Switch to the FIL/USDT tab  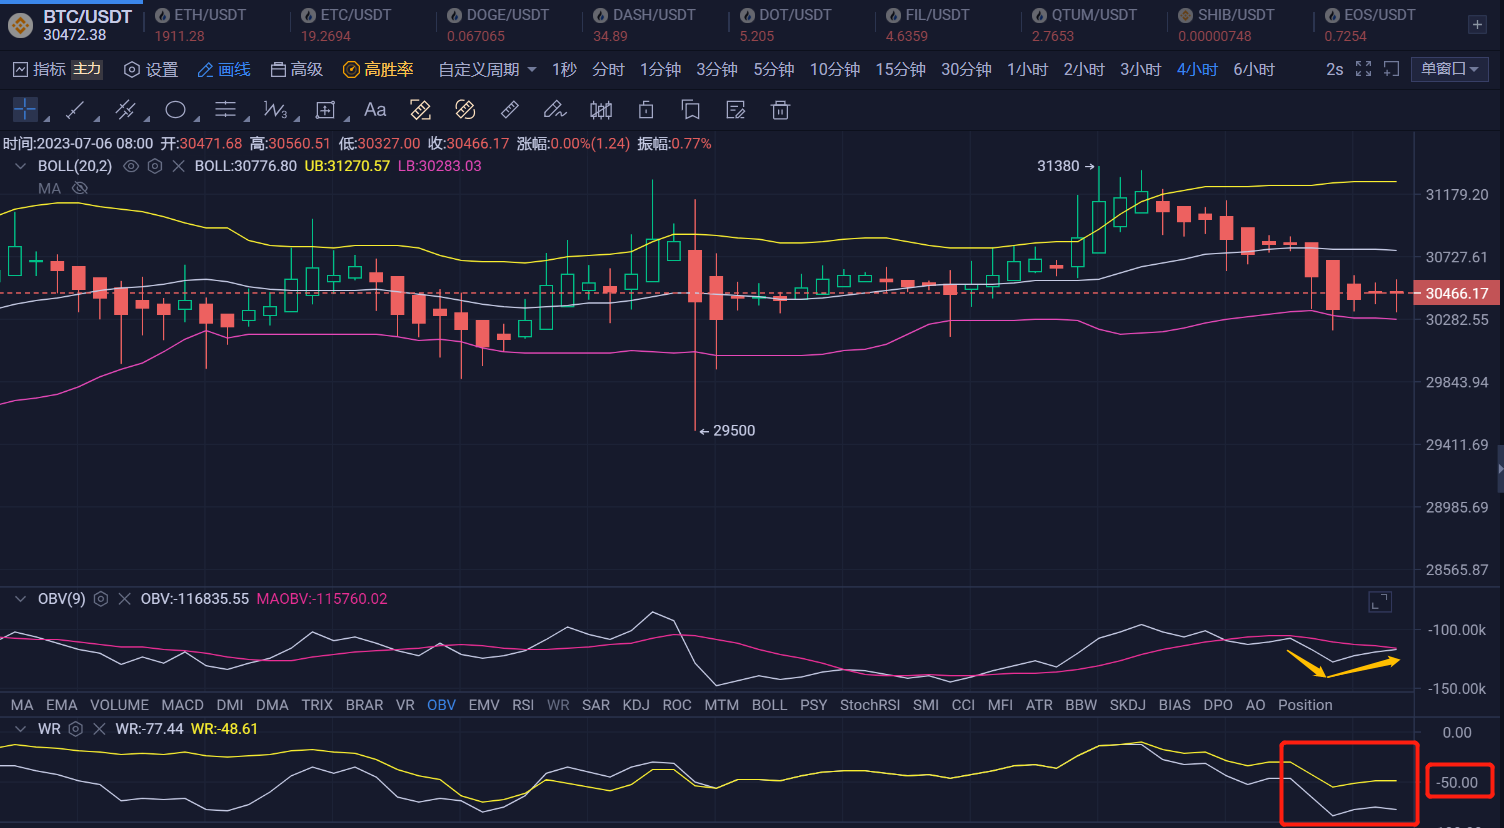[x=928, y=25]
